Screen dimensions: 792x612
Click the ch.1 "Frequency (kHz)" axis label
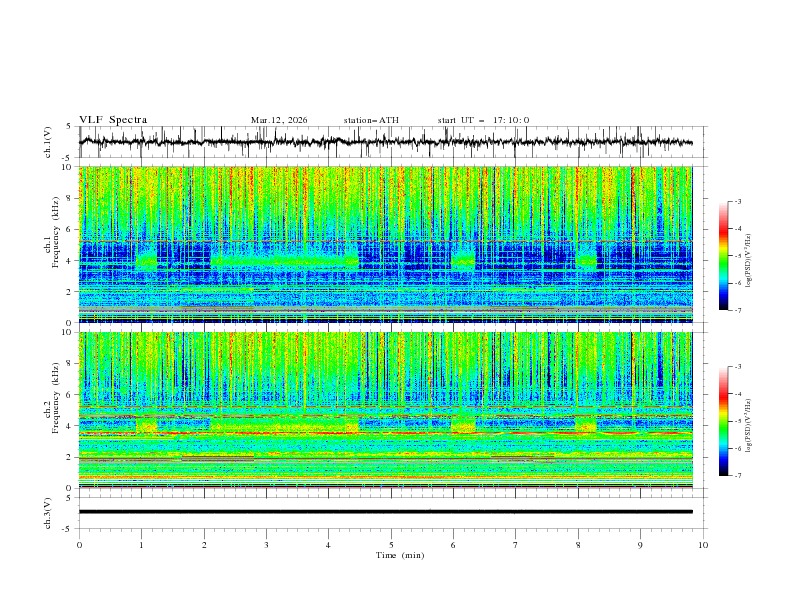56,232
